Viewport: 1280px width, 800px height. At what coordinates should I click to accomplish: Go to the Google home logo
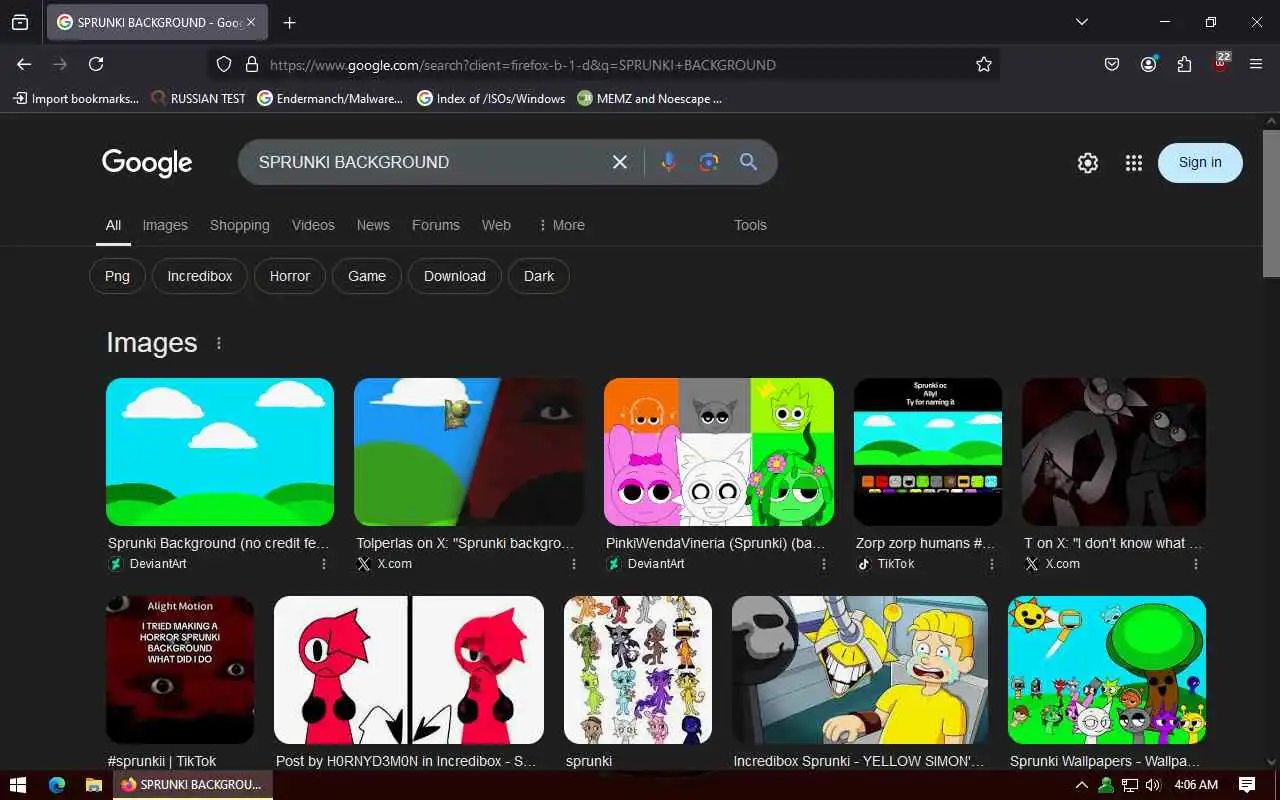(147, 162)
